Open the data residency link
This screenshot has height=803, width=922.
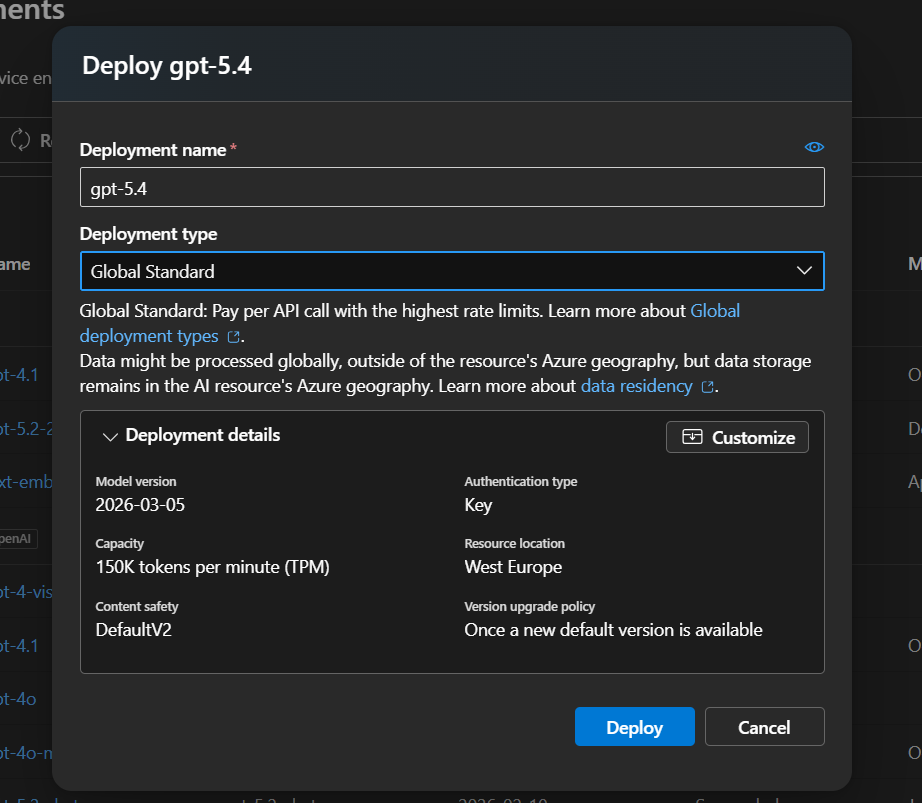tap(636, 386)
